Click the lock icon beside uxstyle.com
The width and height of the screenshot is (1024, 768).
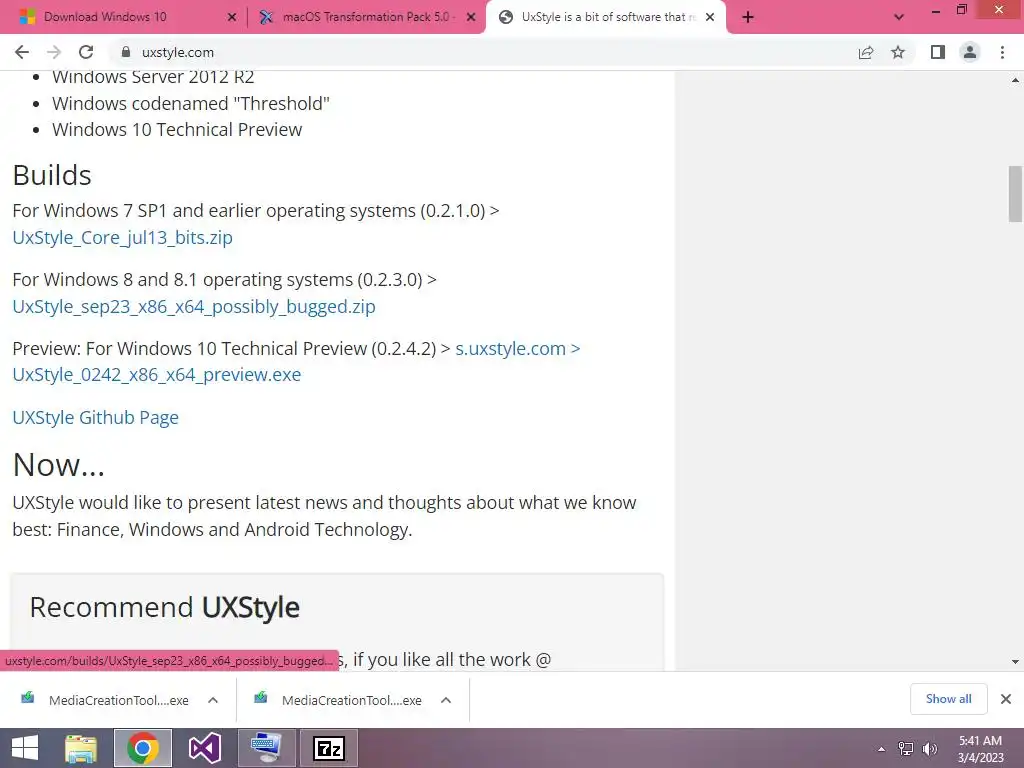(x=126, y=52)
